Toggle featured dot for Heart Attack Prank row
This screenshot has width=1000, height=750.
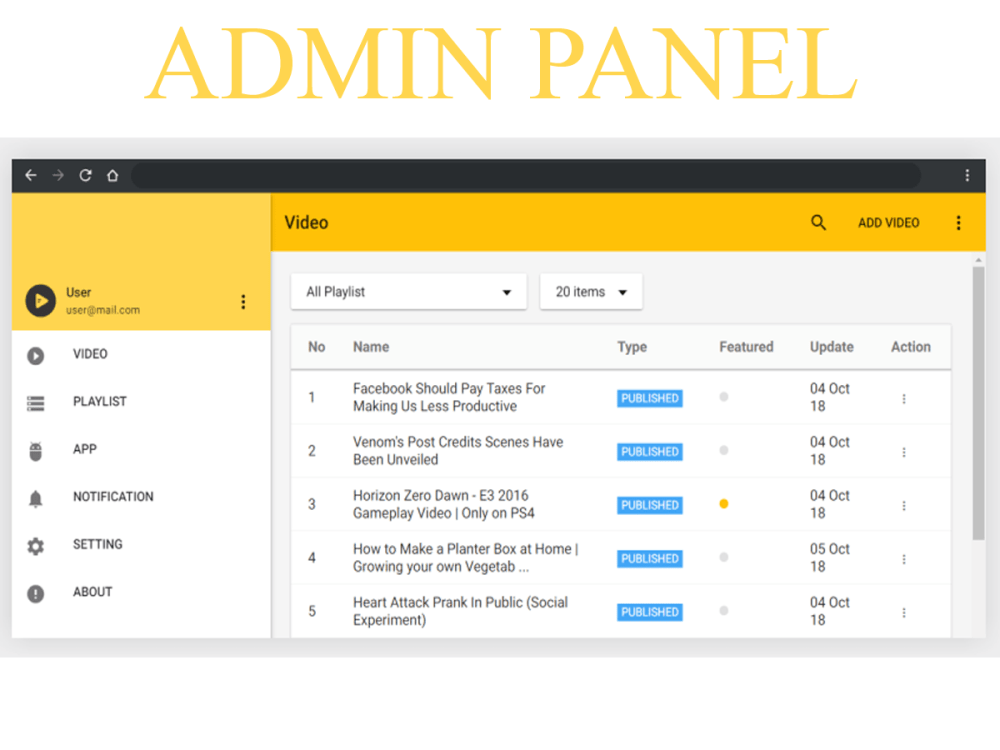(724, 611)
